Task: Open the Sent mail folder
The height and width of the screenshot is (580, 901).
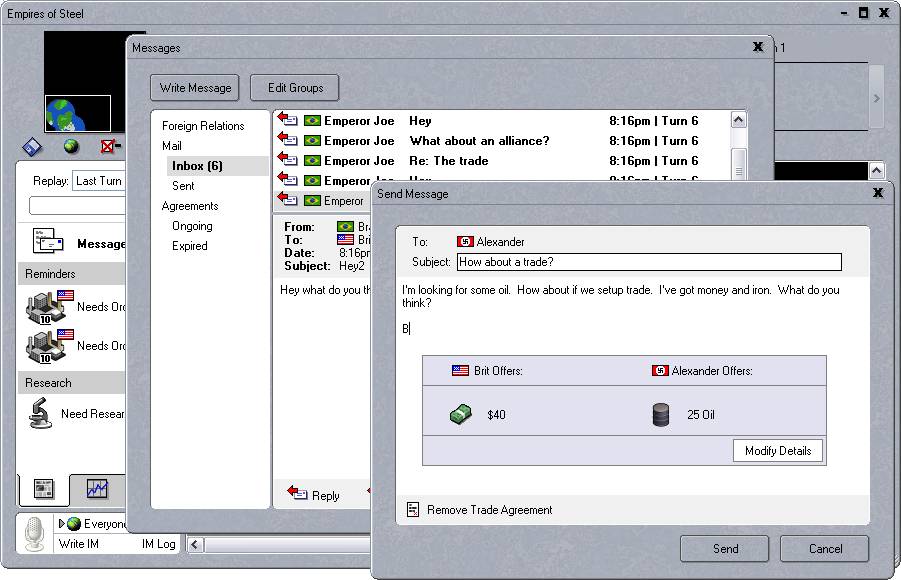Action: (183, 186)
